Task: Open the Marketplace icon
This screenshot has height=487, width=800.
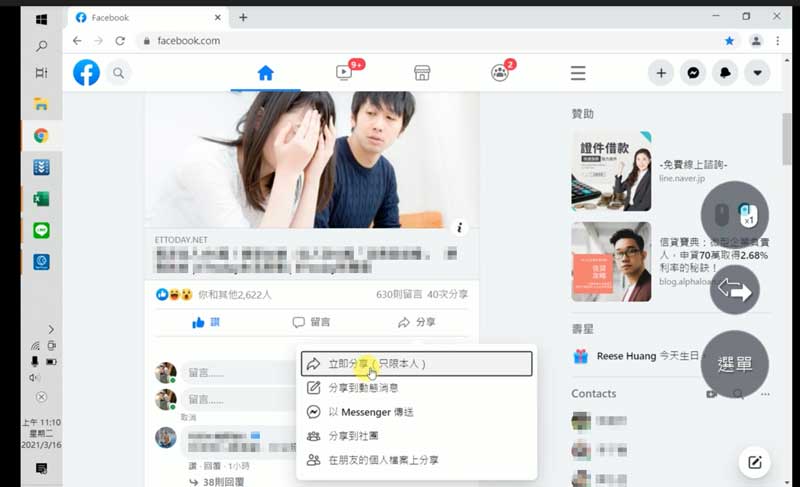Action: [x=422, y=73]
